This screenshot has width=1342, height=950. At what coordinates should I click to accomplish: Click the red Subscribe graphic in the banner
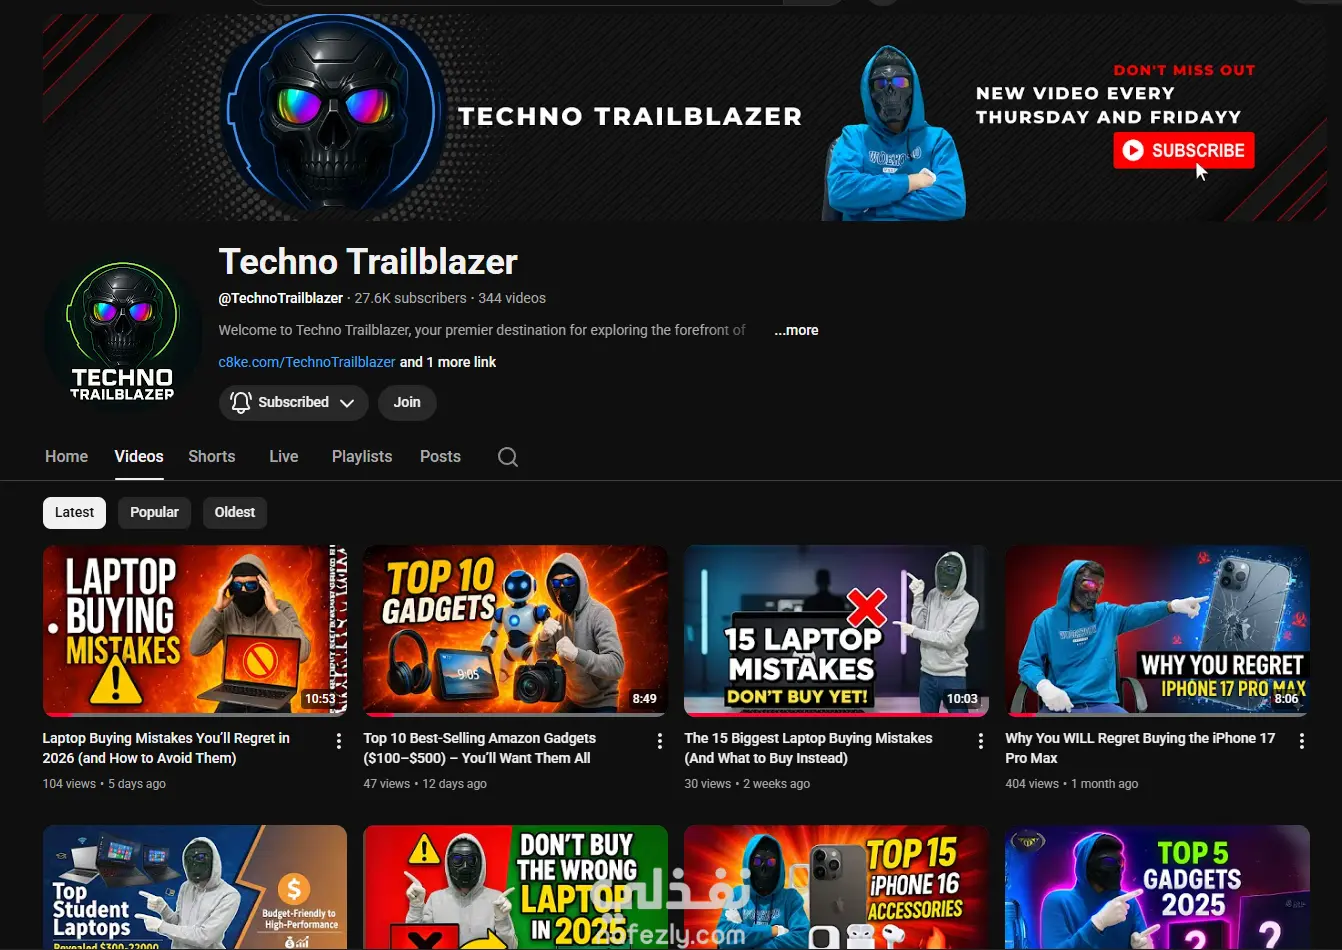(x=1184, y=151)
